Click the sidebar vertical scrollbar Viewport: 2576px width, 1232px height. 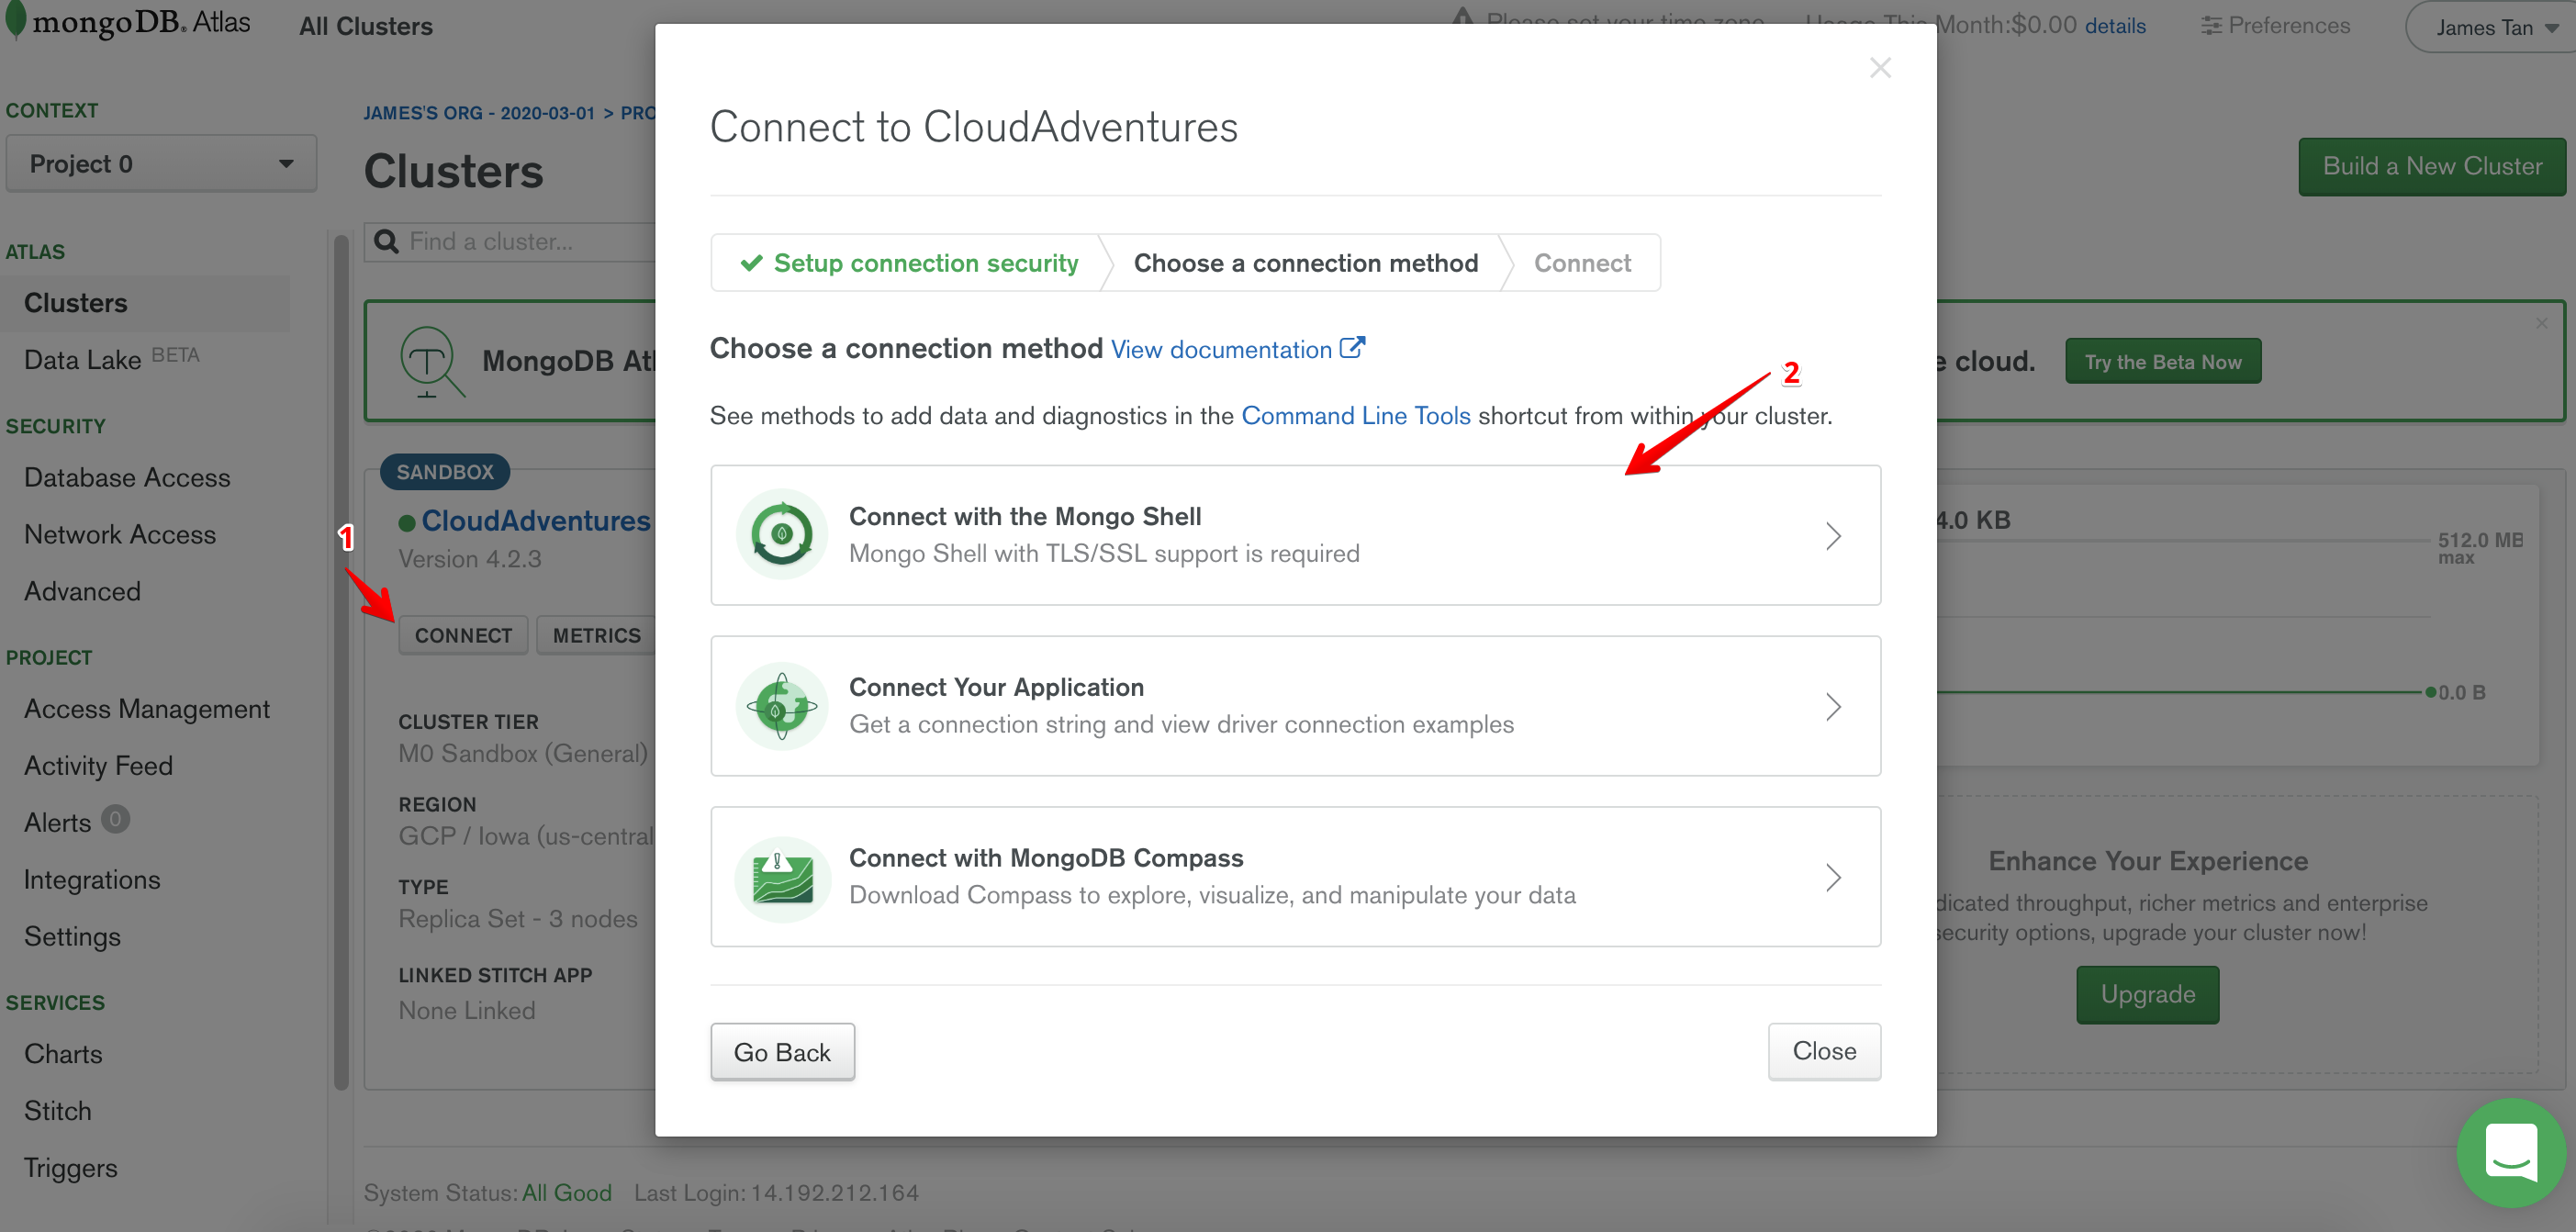[x=341, y=660]
